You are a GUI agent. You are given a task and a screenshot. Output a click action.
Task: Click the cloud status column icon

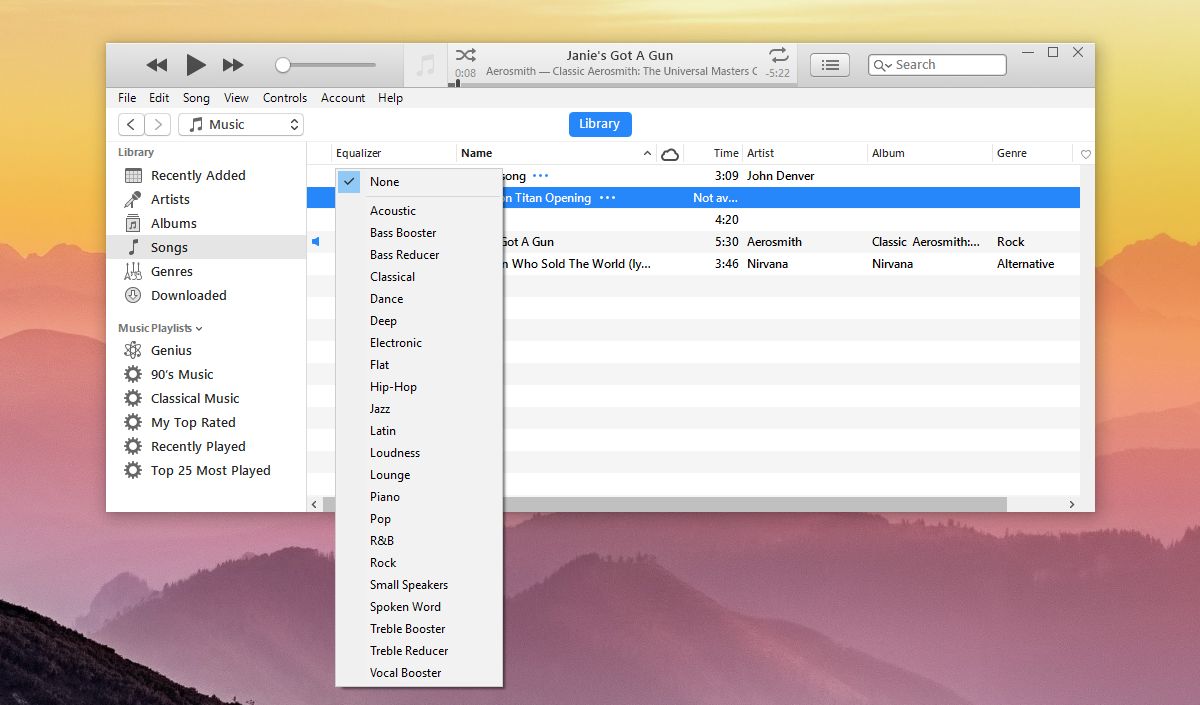click(670, 154)
